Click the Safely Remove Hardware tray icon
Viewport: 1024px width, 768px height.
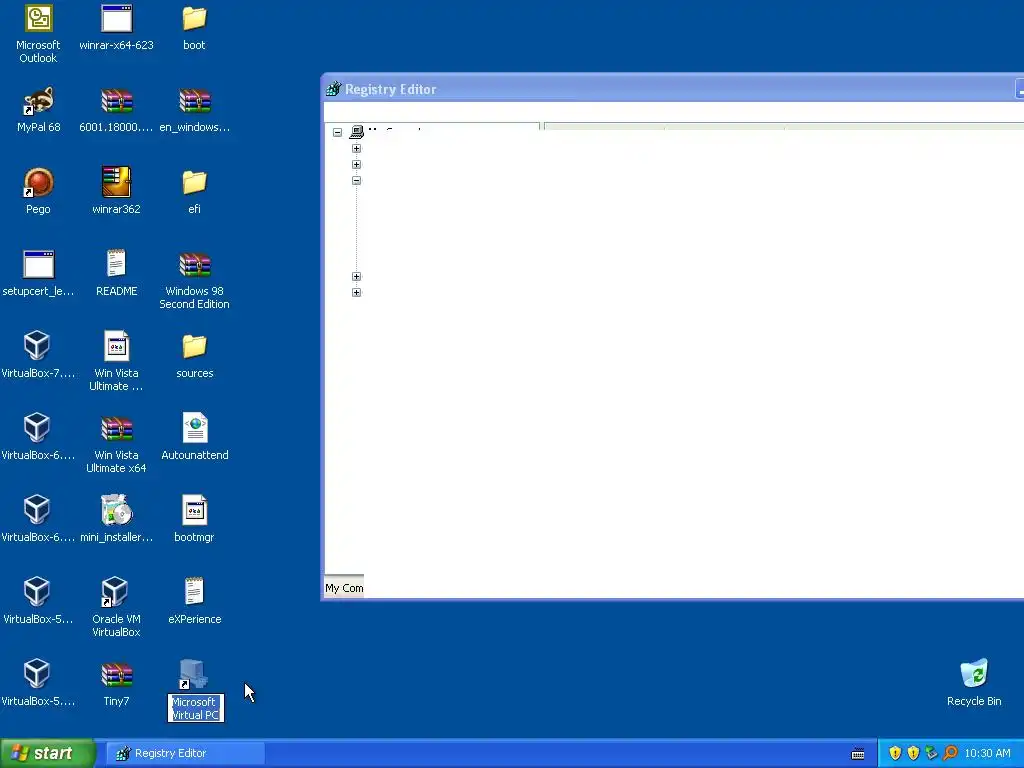(x=932, y=754)
